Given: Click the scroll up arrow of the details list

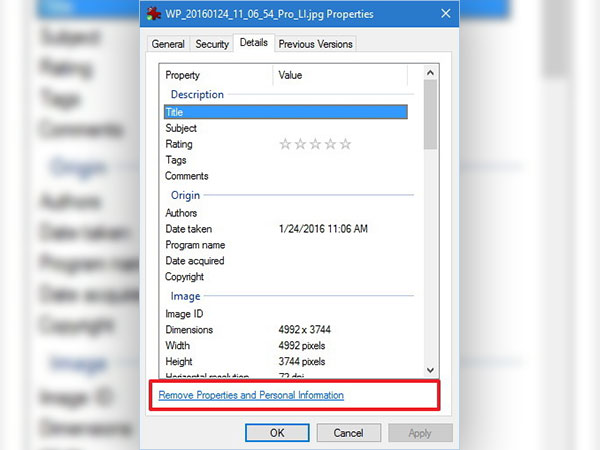Looking at the screenshot, I should tap(430, 70).
